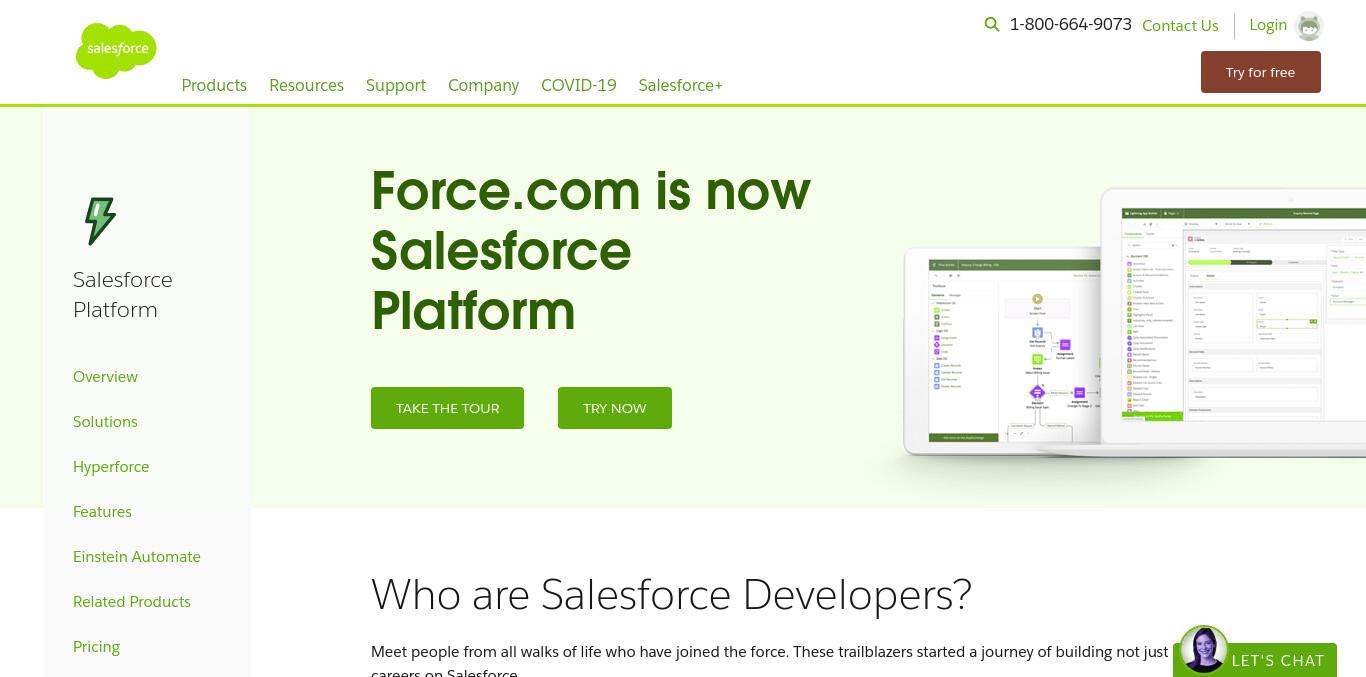Open the Resources menu
Image resolution: width=1366 pixels, height=677 pixels.
coord(306,85)
